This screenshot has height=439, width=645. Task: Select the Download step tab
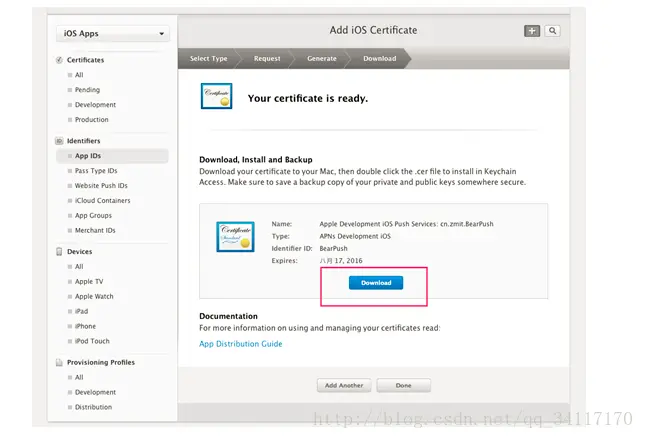pyautogui.click(x=380, y=58)
